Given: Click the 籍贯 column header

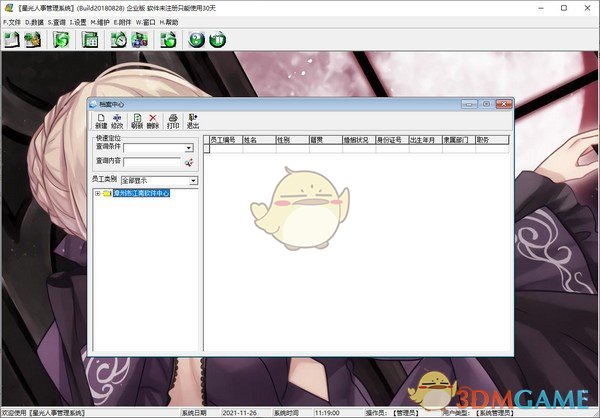Looking at the screenshot, I should 326,140.
